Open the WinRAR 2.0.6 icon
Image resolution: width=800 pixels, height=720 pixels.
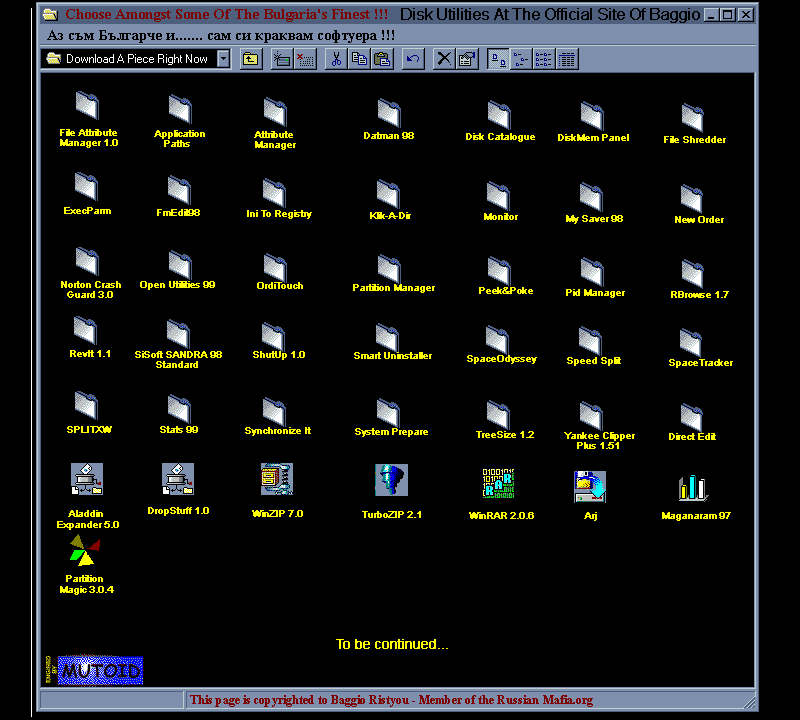coord(498,483)
